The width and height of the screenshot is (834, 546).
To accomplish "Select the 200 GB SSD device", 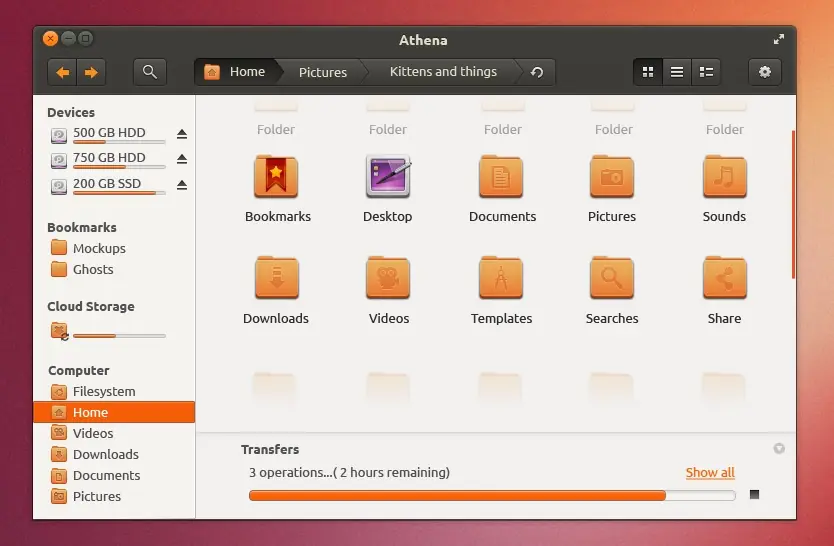I will pyautogui.click(x=108, y=186).
